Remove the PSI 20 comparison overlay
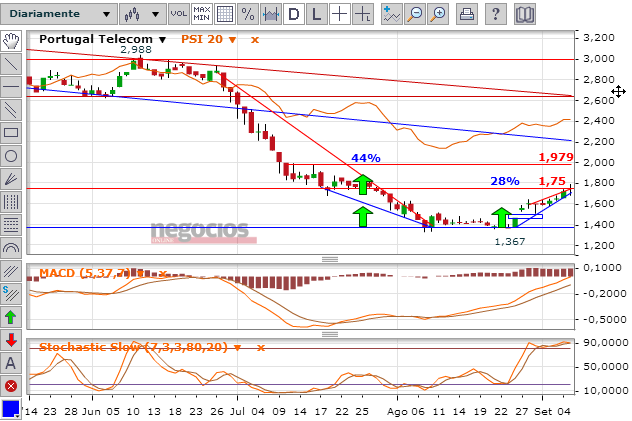Screen dimensions: 632x421 pyautogui.click(x=255, y=39)
